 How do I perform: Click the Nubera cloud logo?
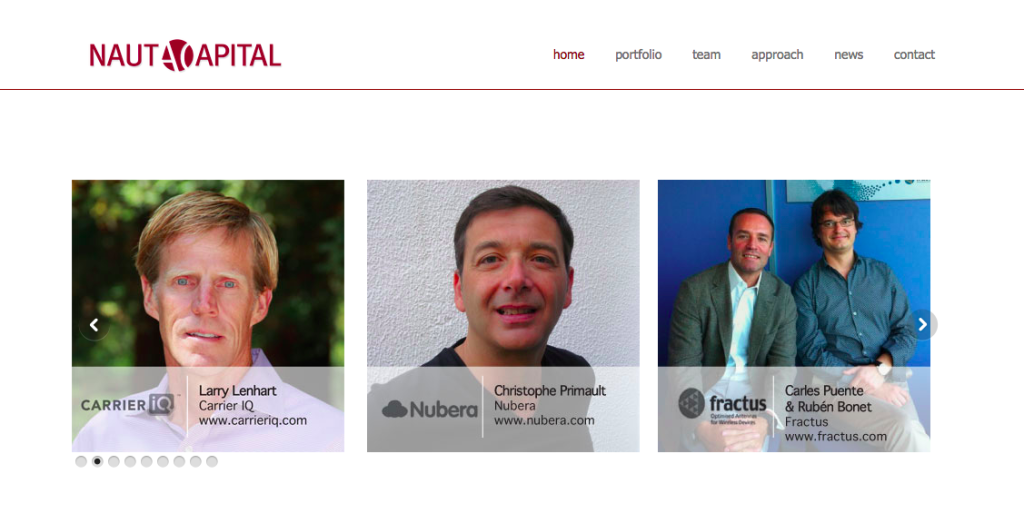[x=430, y=409]
